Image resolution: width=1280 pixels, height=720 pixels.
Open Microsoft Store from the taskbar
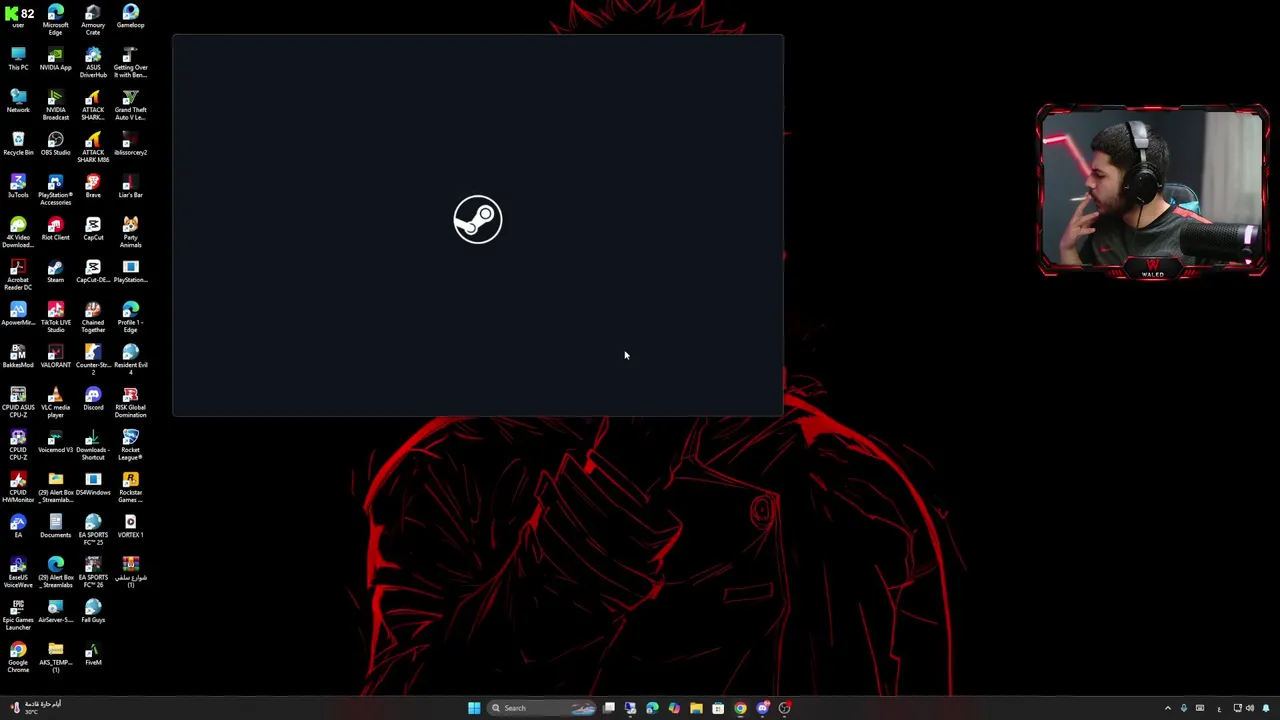coord(718,708)
